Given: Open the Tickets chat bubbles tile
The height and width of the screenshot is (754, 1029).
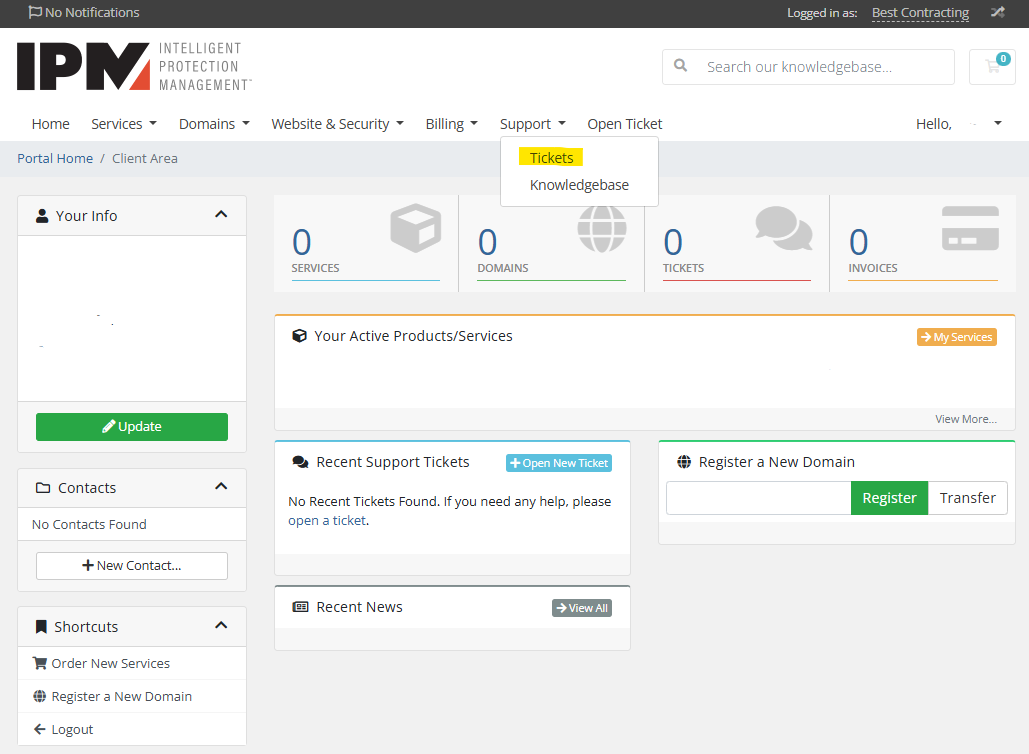Looking at the screenshot, I should click(737, 243).
